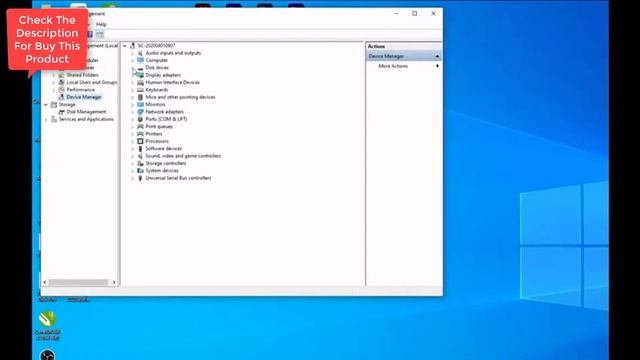Select the Monitors label
This screenshot has width=640, height=360.
(156, 104)
